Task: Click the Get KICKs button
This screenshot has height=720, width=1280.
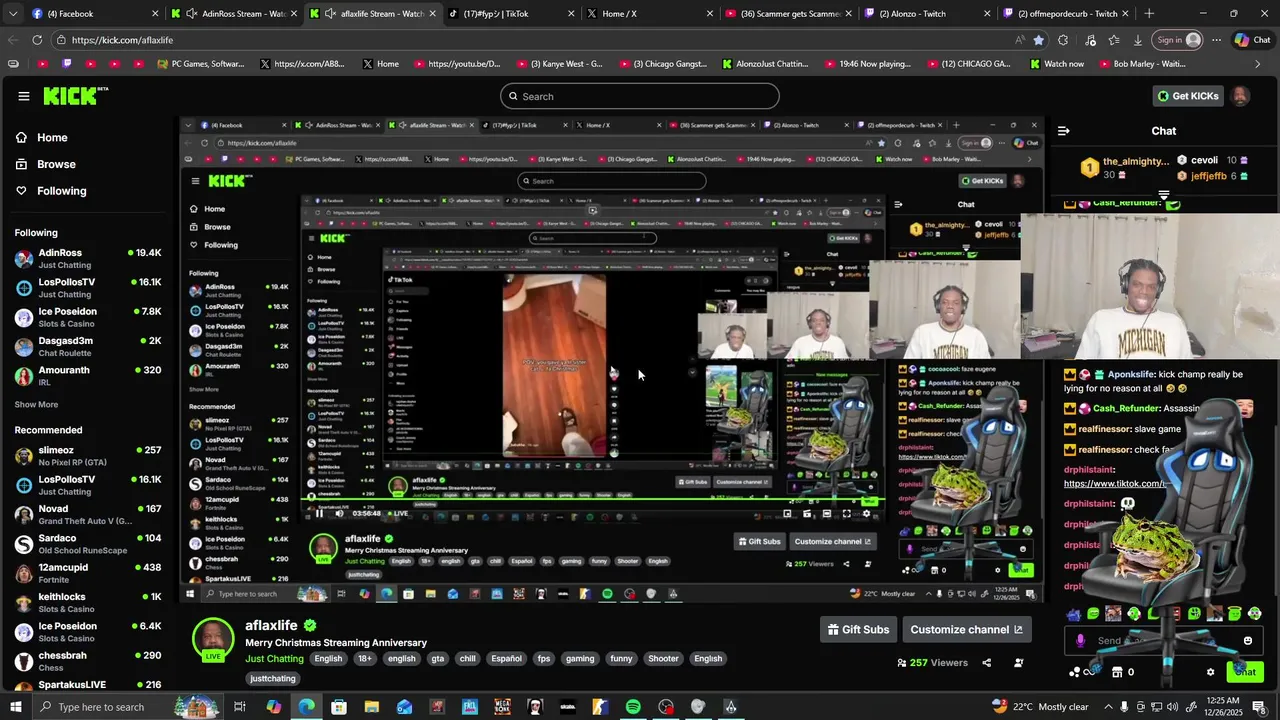Action: [1188, 96]
